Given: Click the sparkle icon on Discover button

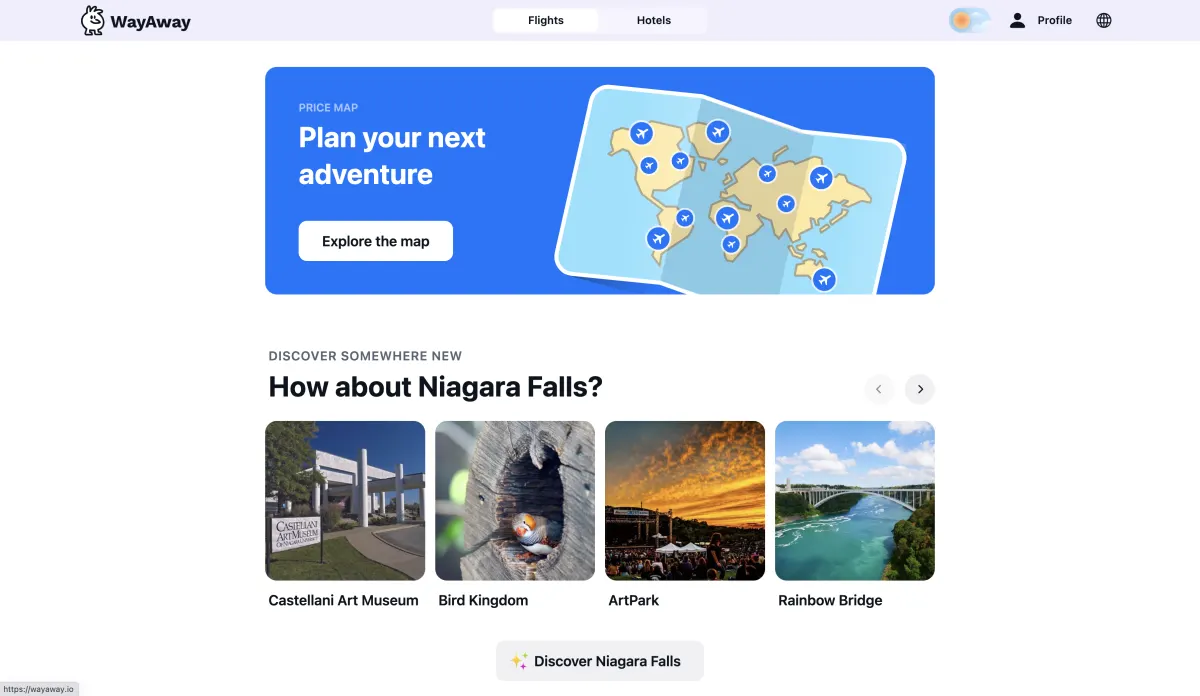Looking at the screenshot, I should 519,661.
